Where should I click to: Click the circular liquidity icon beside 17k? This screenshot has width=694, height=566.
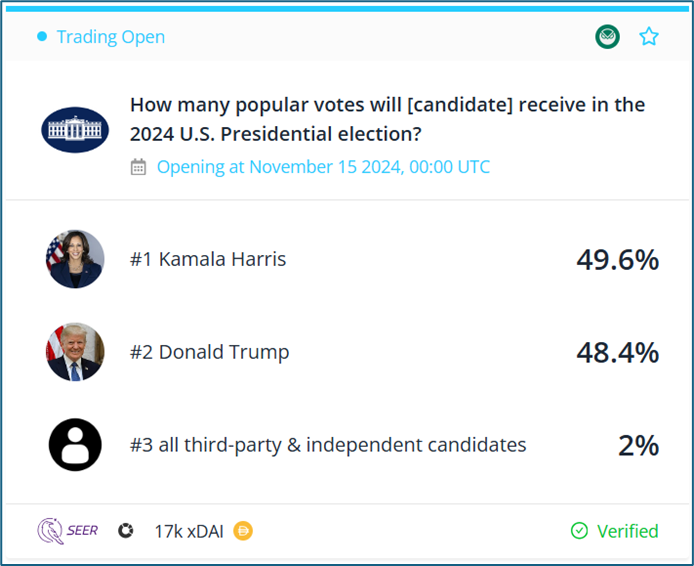pos(126,531)
